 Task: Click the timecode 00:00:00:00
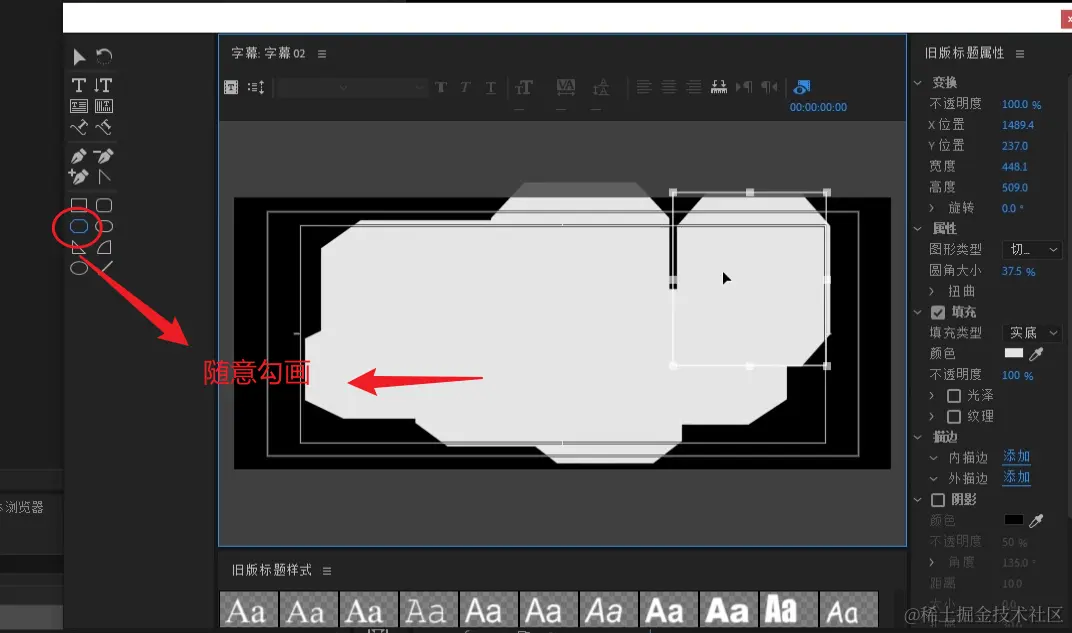818,107
